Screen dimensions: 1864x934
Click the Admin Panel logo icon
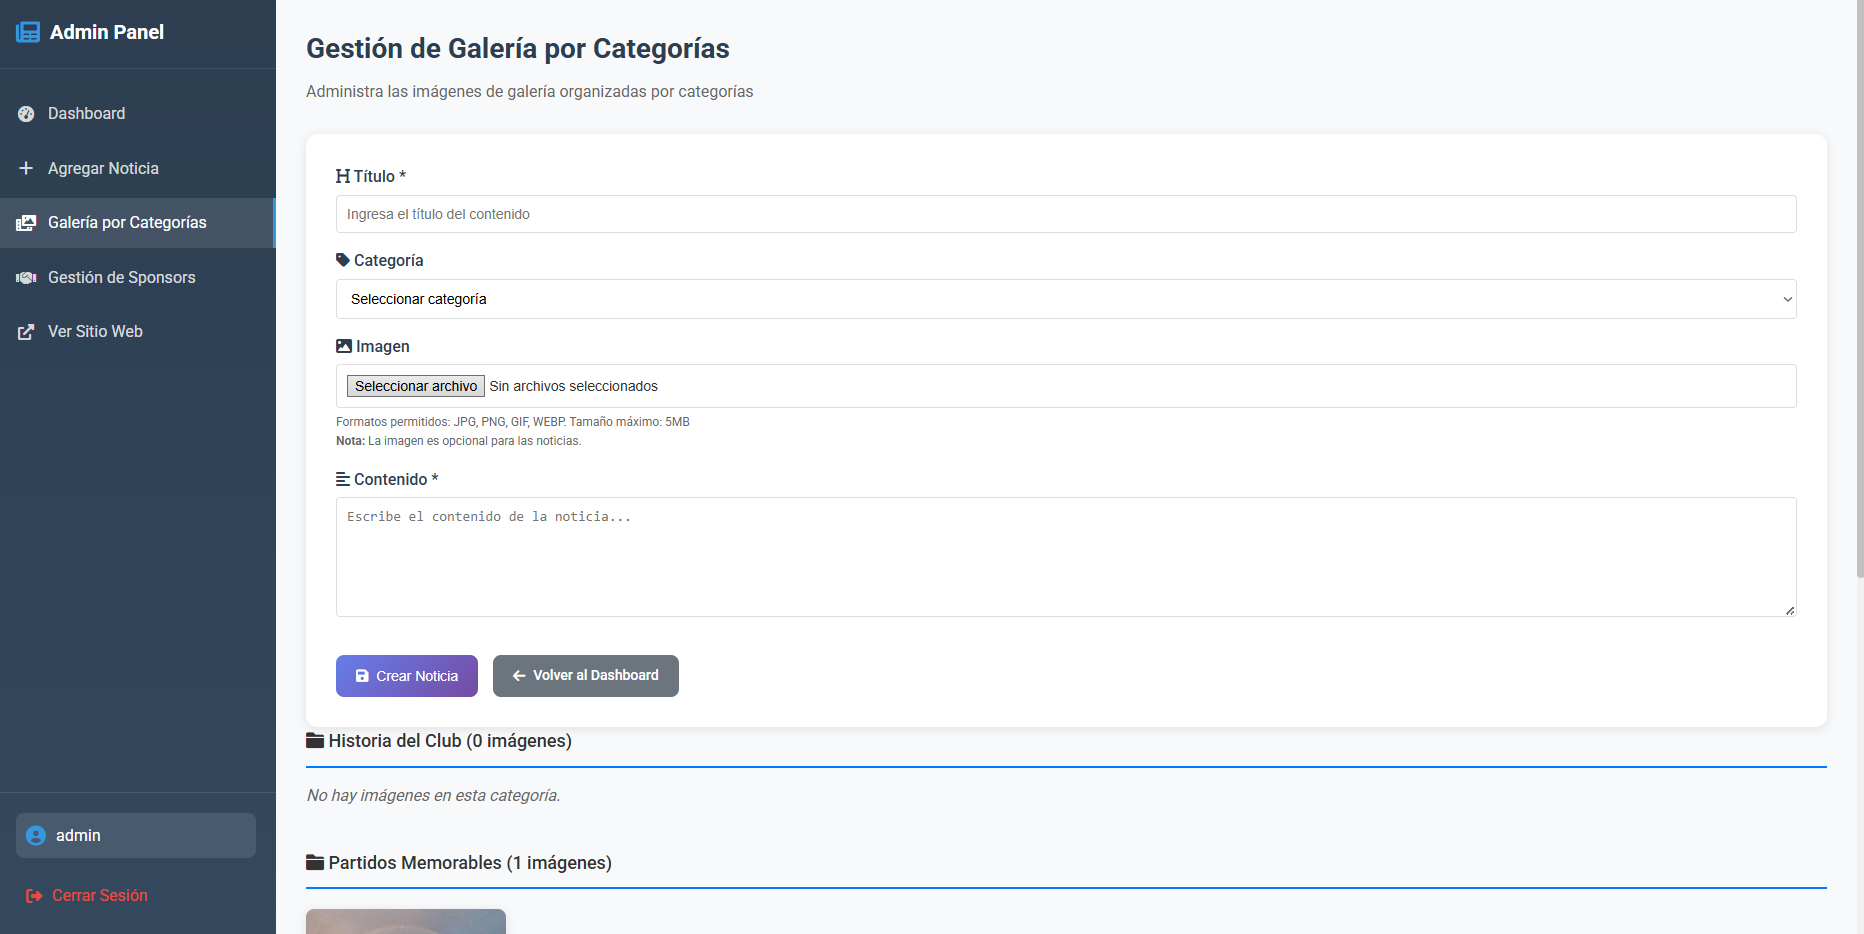coord(28,32)
